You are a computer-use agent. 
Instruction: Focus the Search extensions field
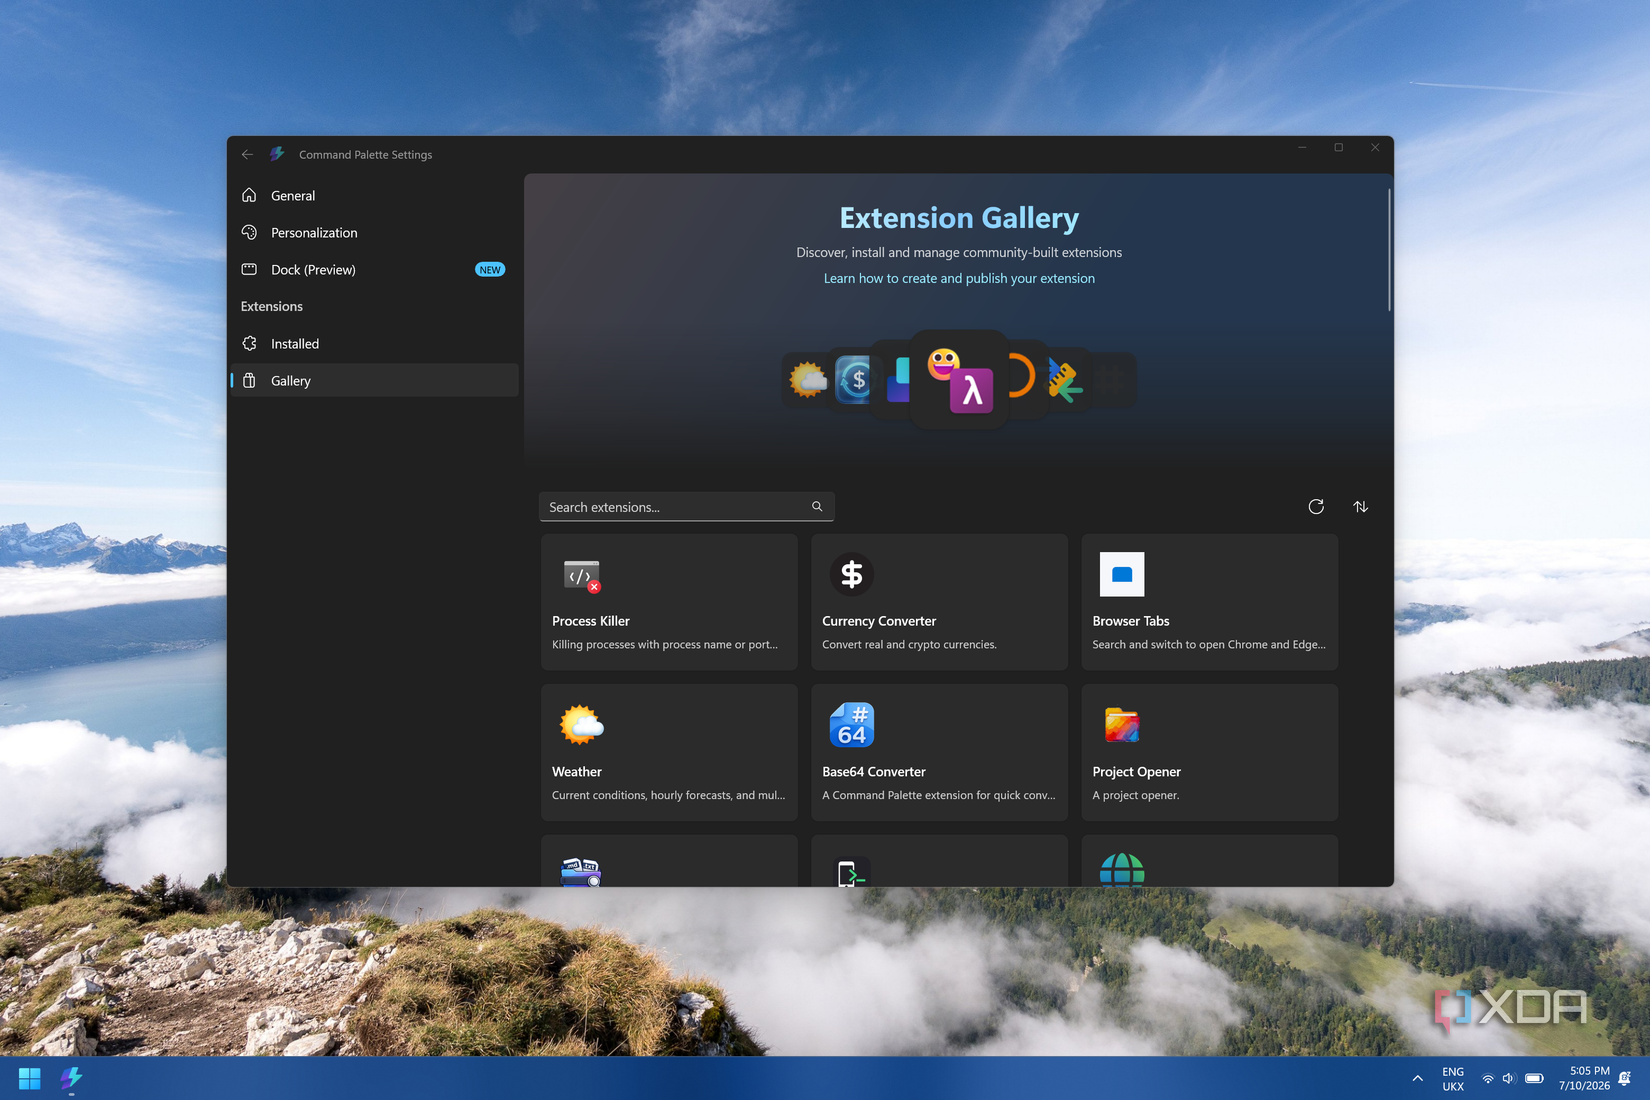pyautogui.click(x=686, y=507)
